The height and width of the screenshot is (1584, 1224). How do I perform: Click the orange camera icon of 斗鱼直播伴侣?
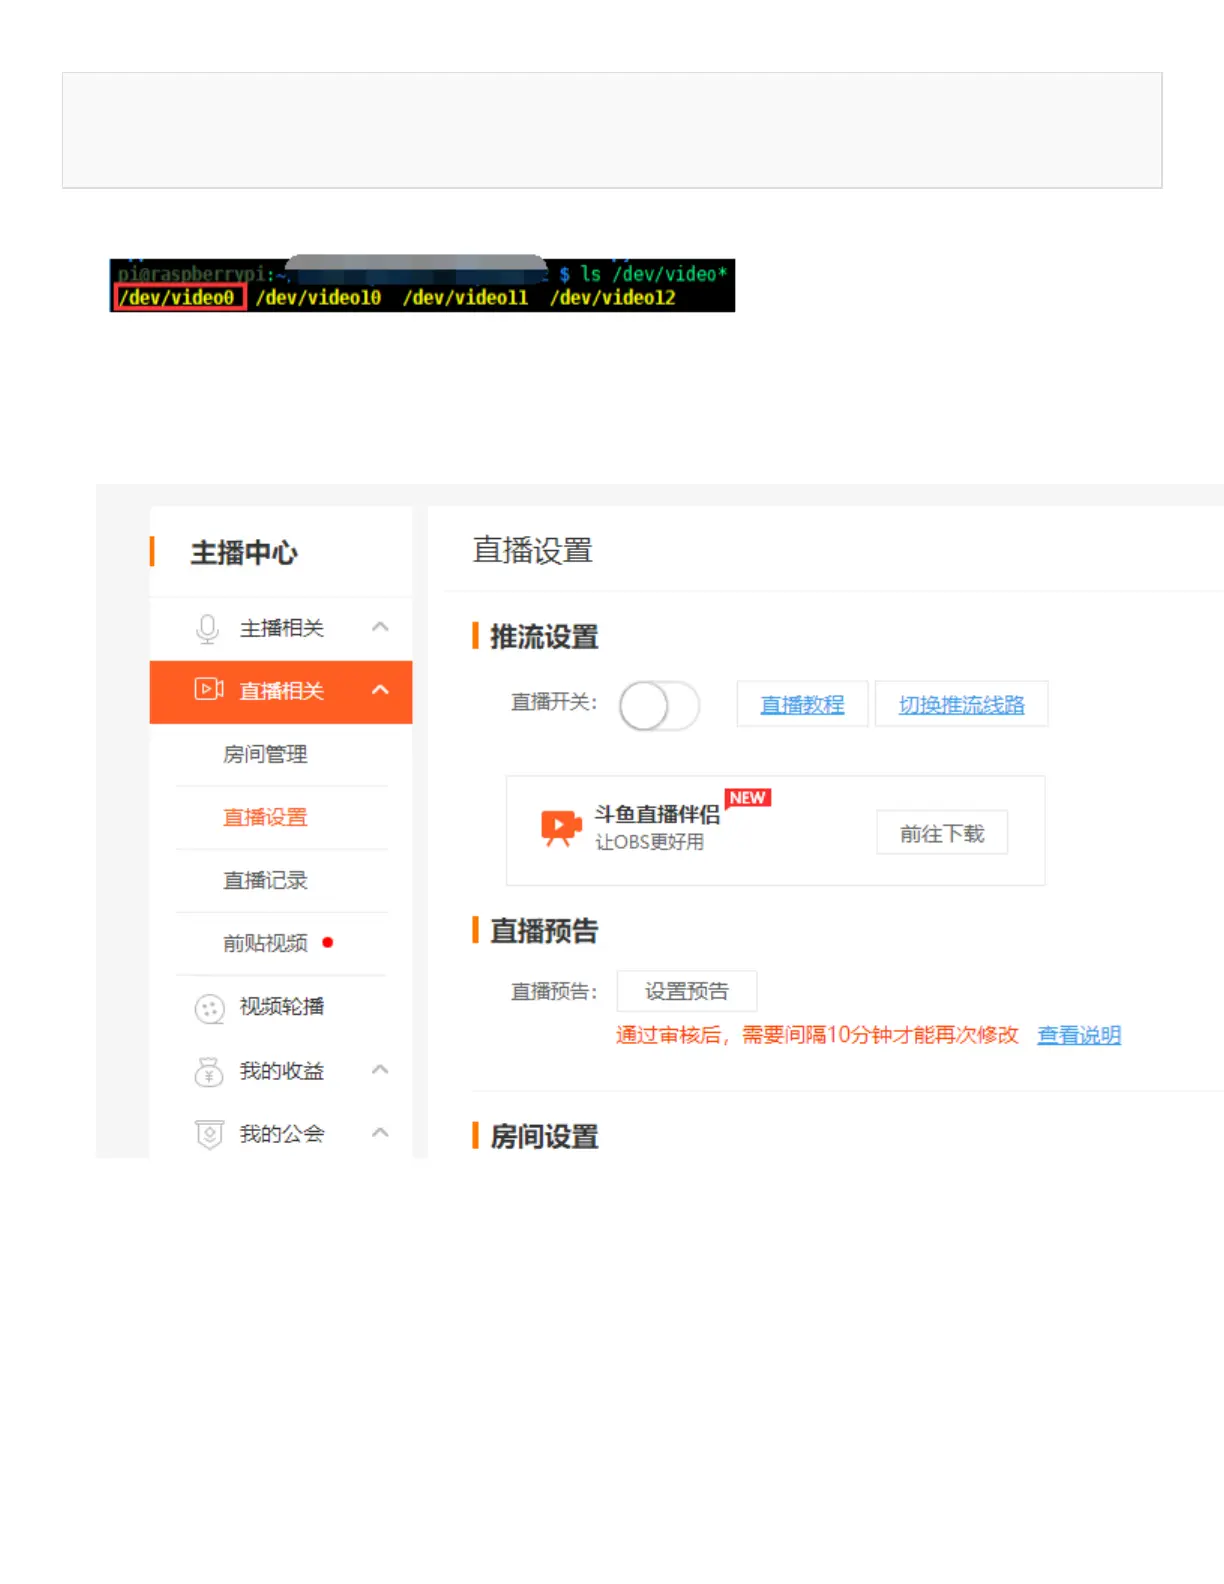(x=561, y=828)
